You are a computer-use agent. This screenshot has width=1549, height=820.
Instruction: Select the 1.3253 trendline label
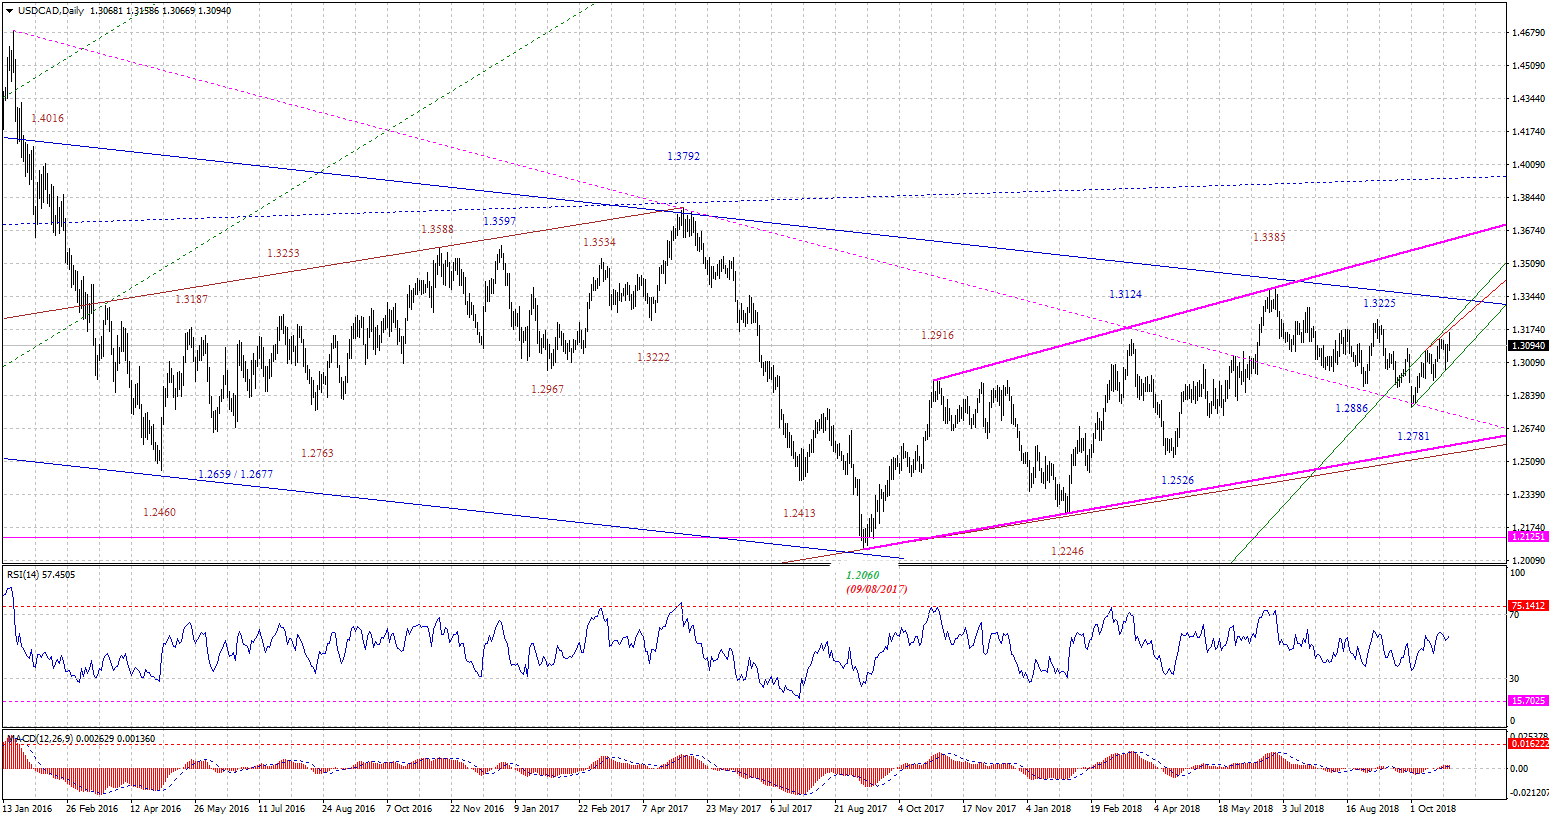[283, 254]
